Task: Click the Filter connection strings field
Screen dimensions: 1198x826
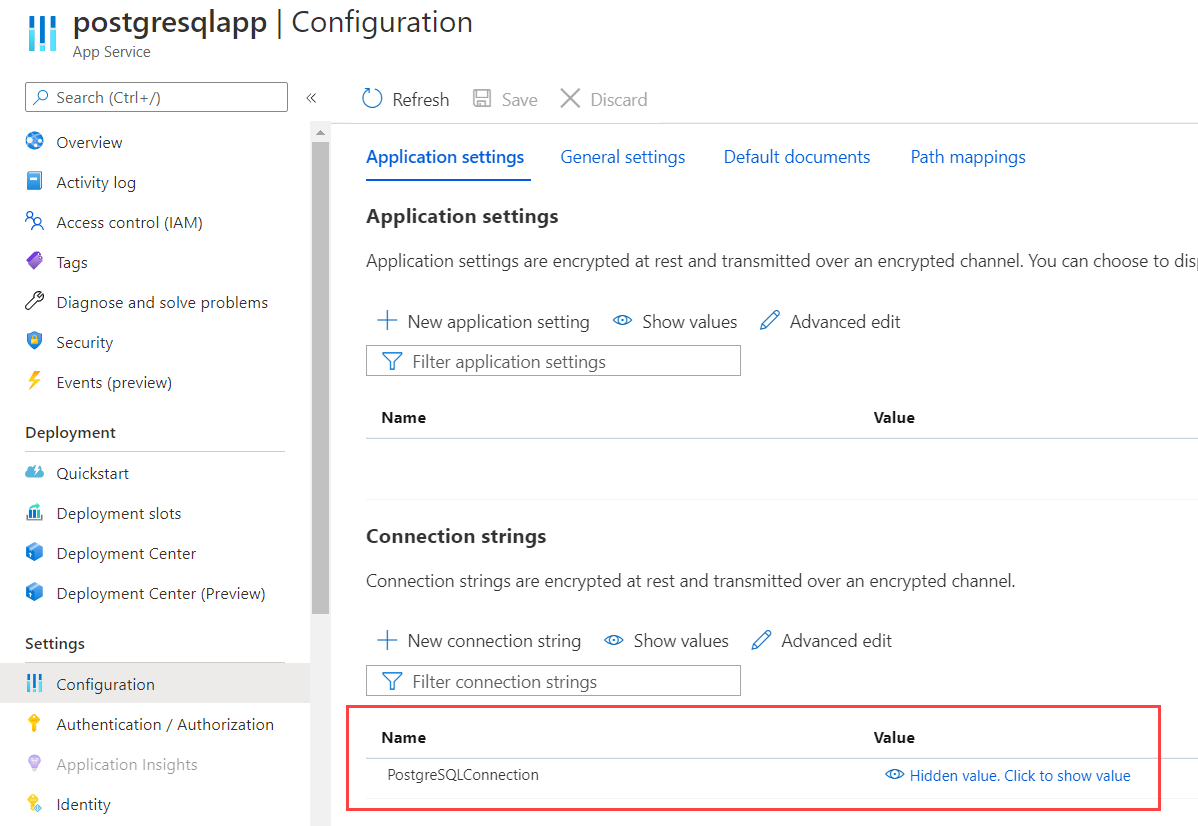Action: pyautogui.click(x=553, y=681)
